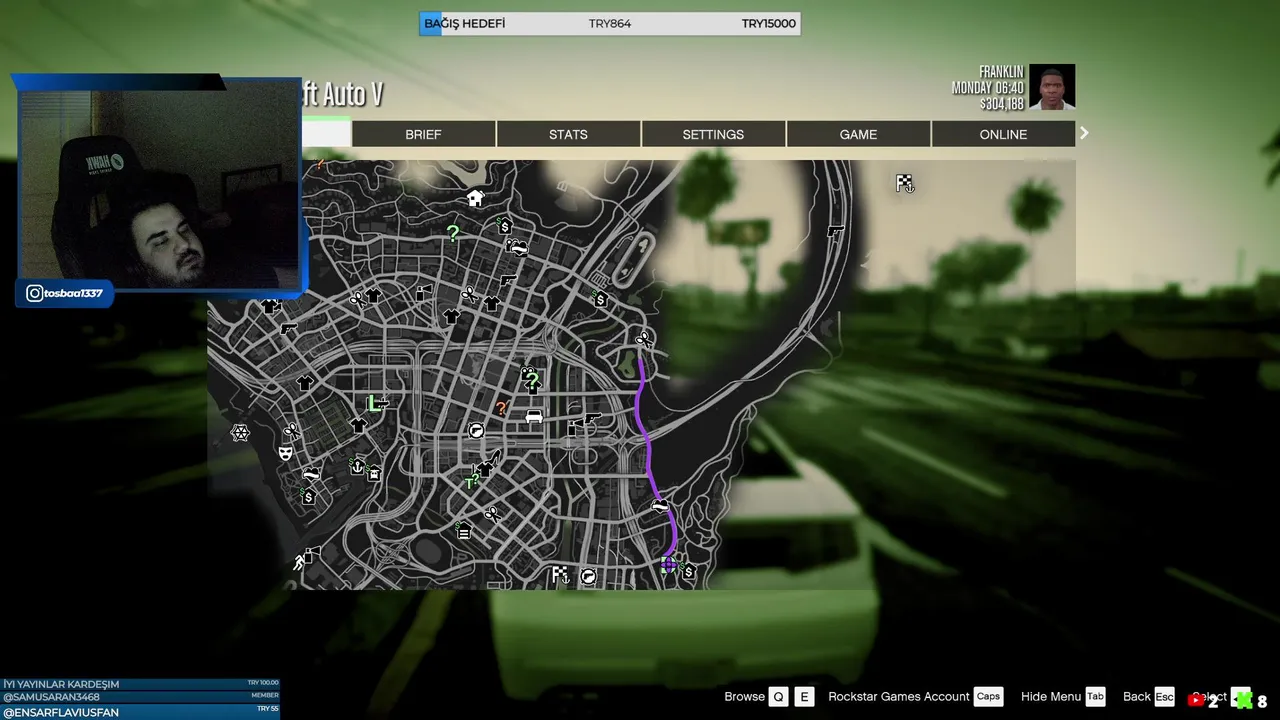Click the Rockstar Games Account Caps button

(988, 697)
